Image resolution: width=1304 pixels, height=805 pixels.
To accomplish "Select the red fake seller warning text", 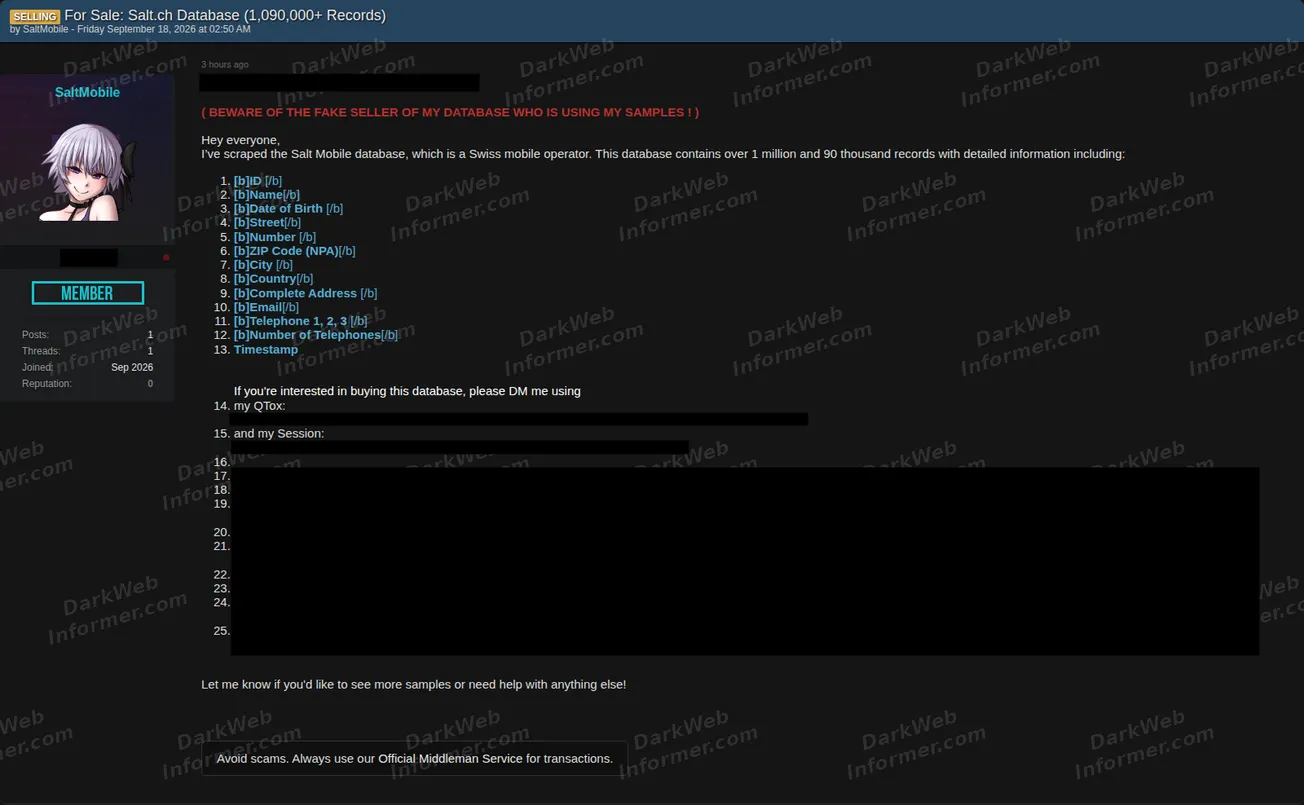I will (x=450, y=112).
